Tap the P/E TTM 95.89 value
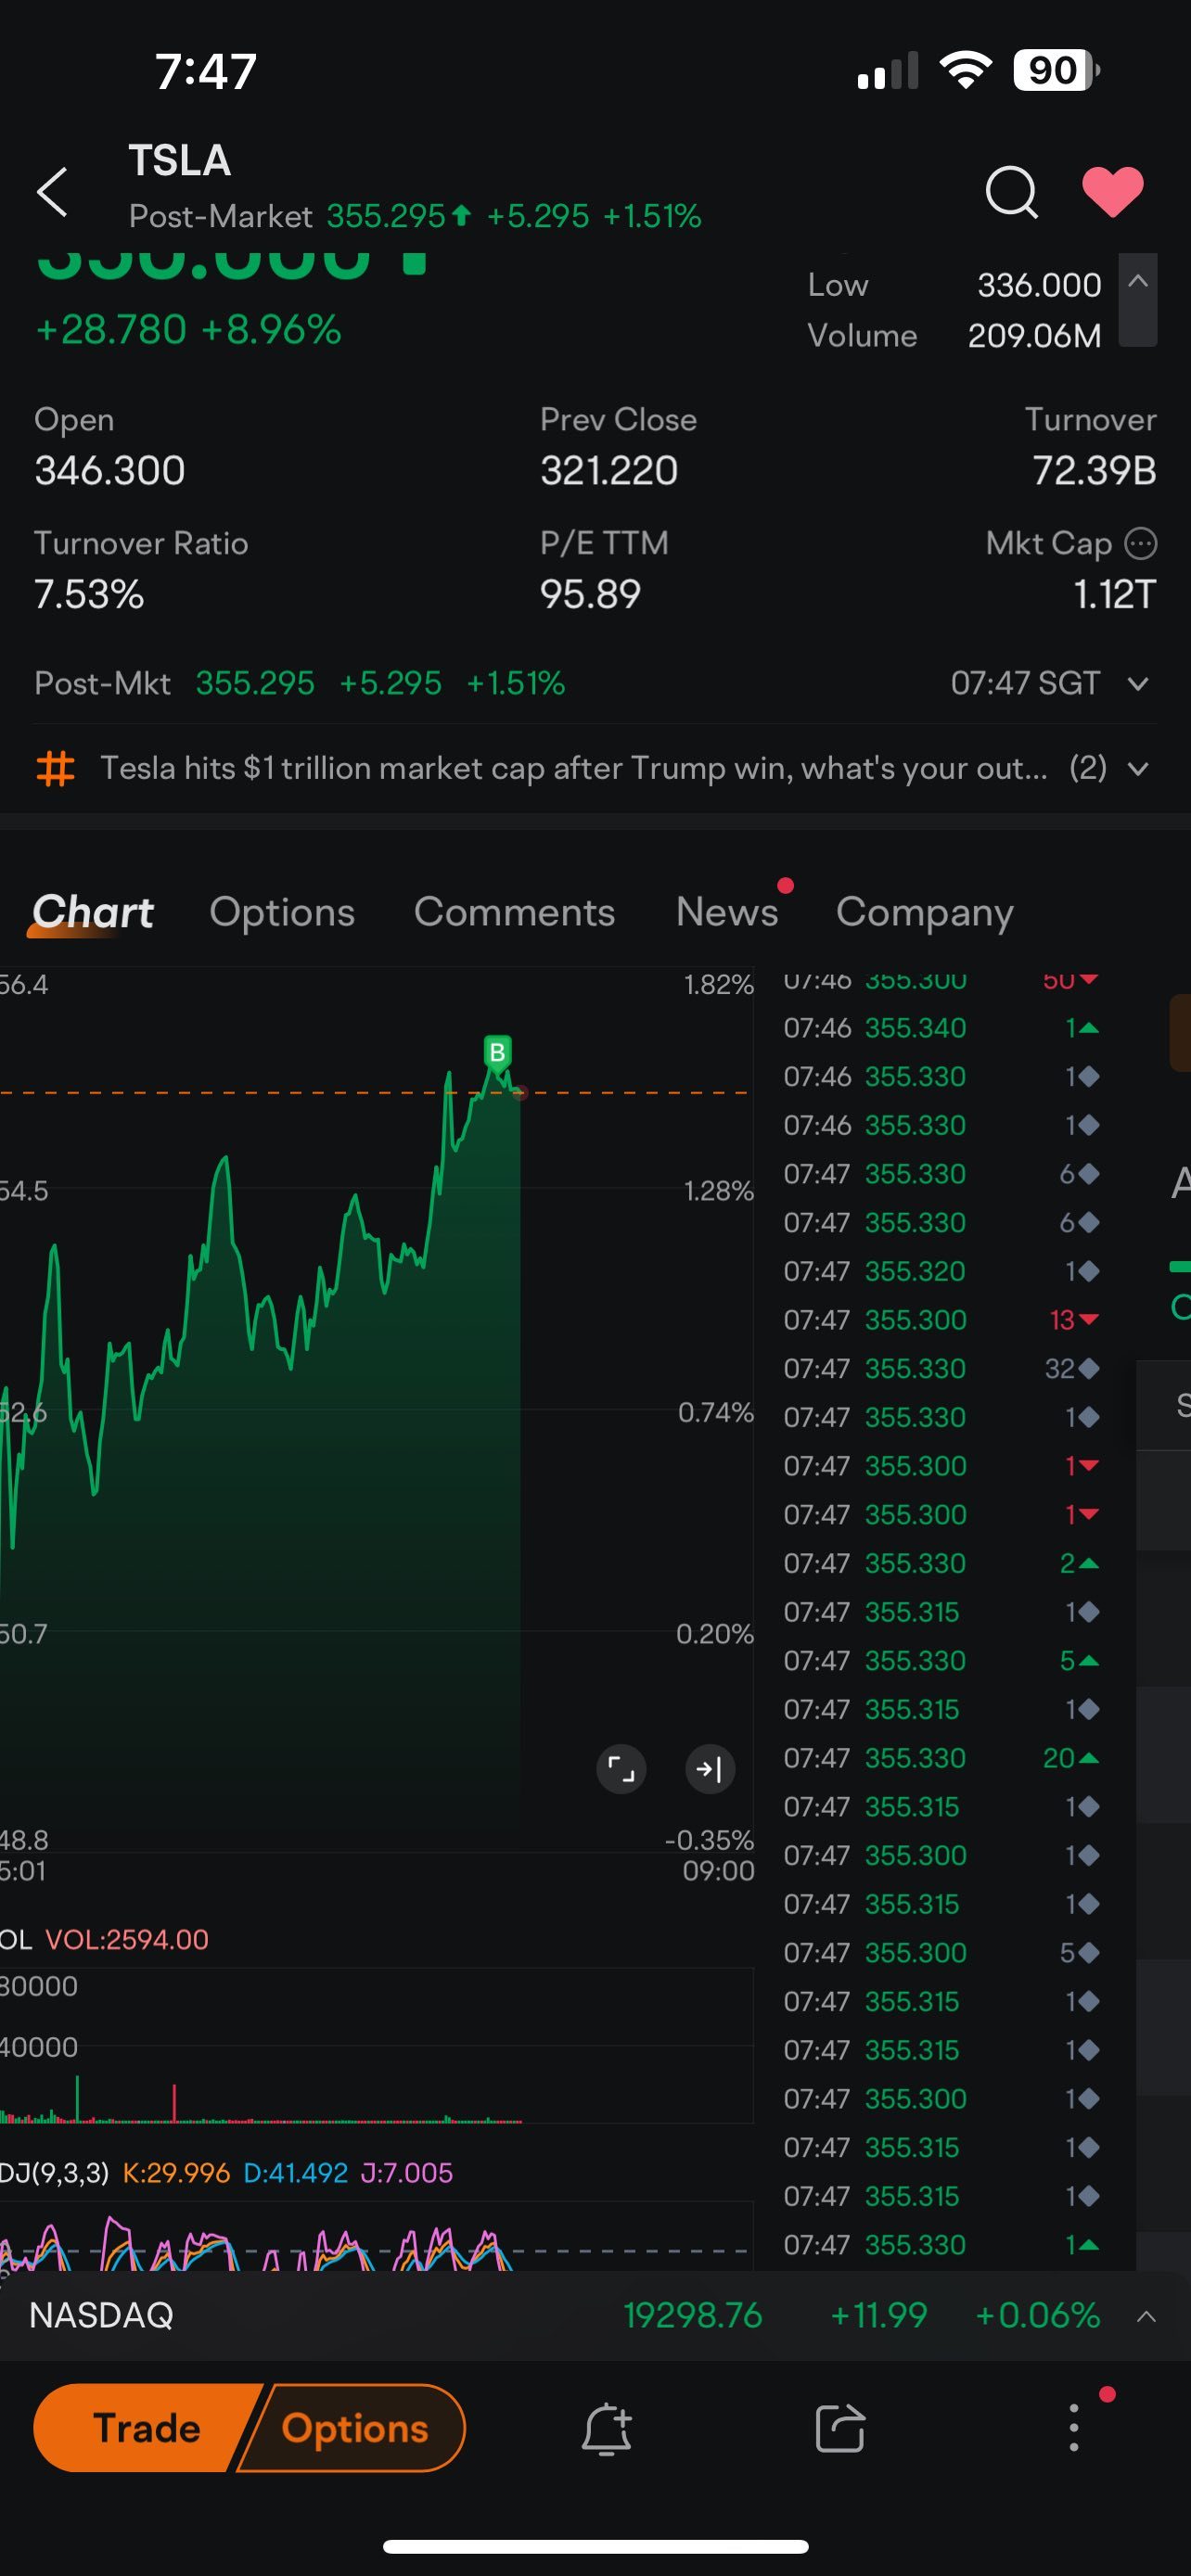Screen dimensions: 1191x2576 590,594
